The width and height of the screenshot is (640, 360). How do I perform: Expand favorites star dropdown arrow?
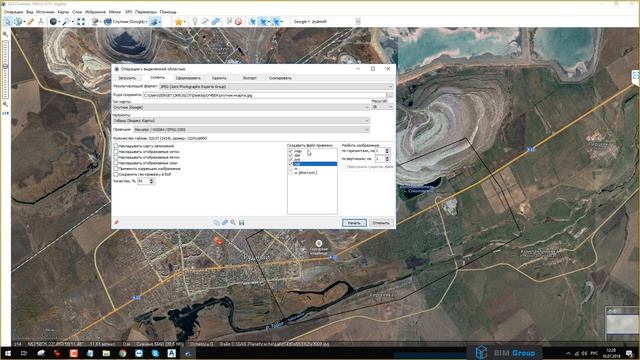pyautogui.click(x=184, y=22)
